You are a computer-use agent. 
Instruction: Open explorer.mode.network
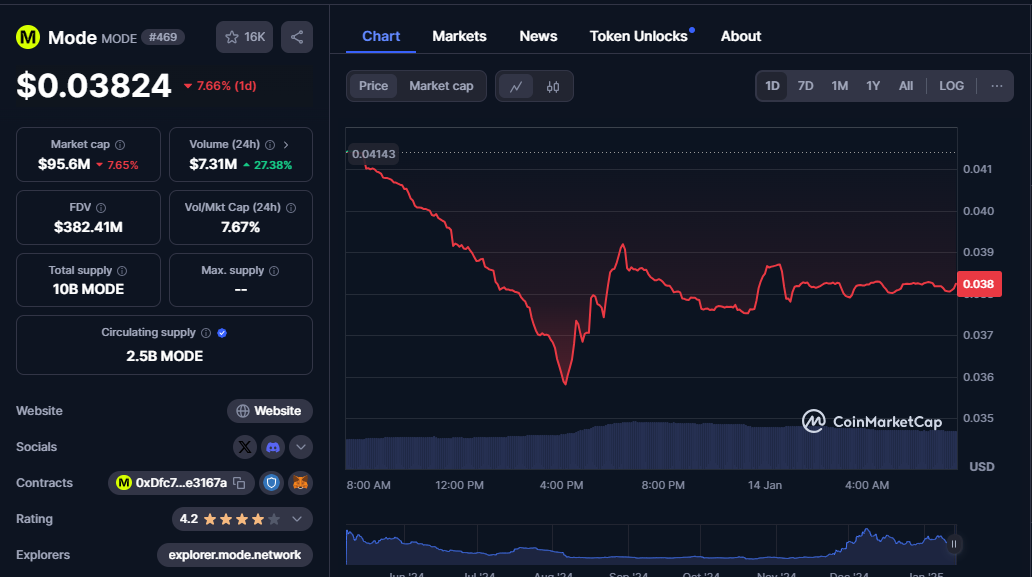tap(234, 555)
